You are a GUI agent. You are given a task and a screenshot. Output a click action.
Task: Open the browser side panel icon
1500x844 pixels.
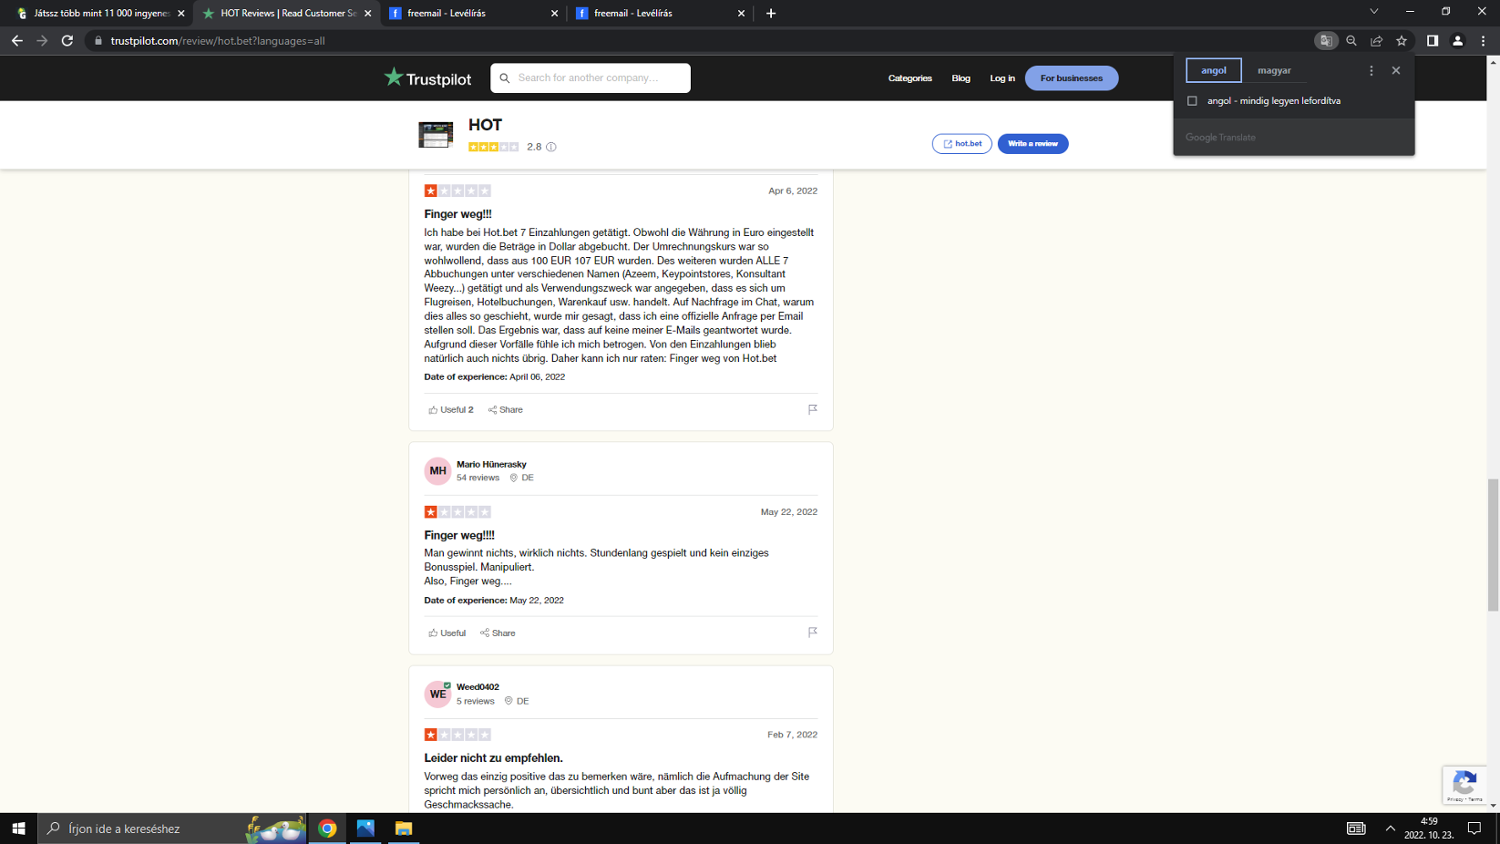coord(1432,41)
